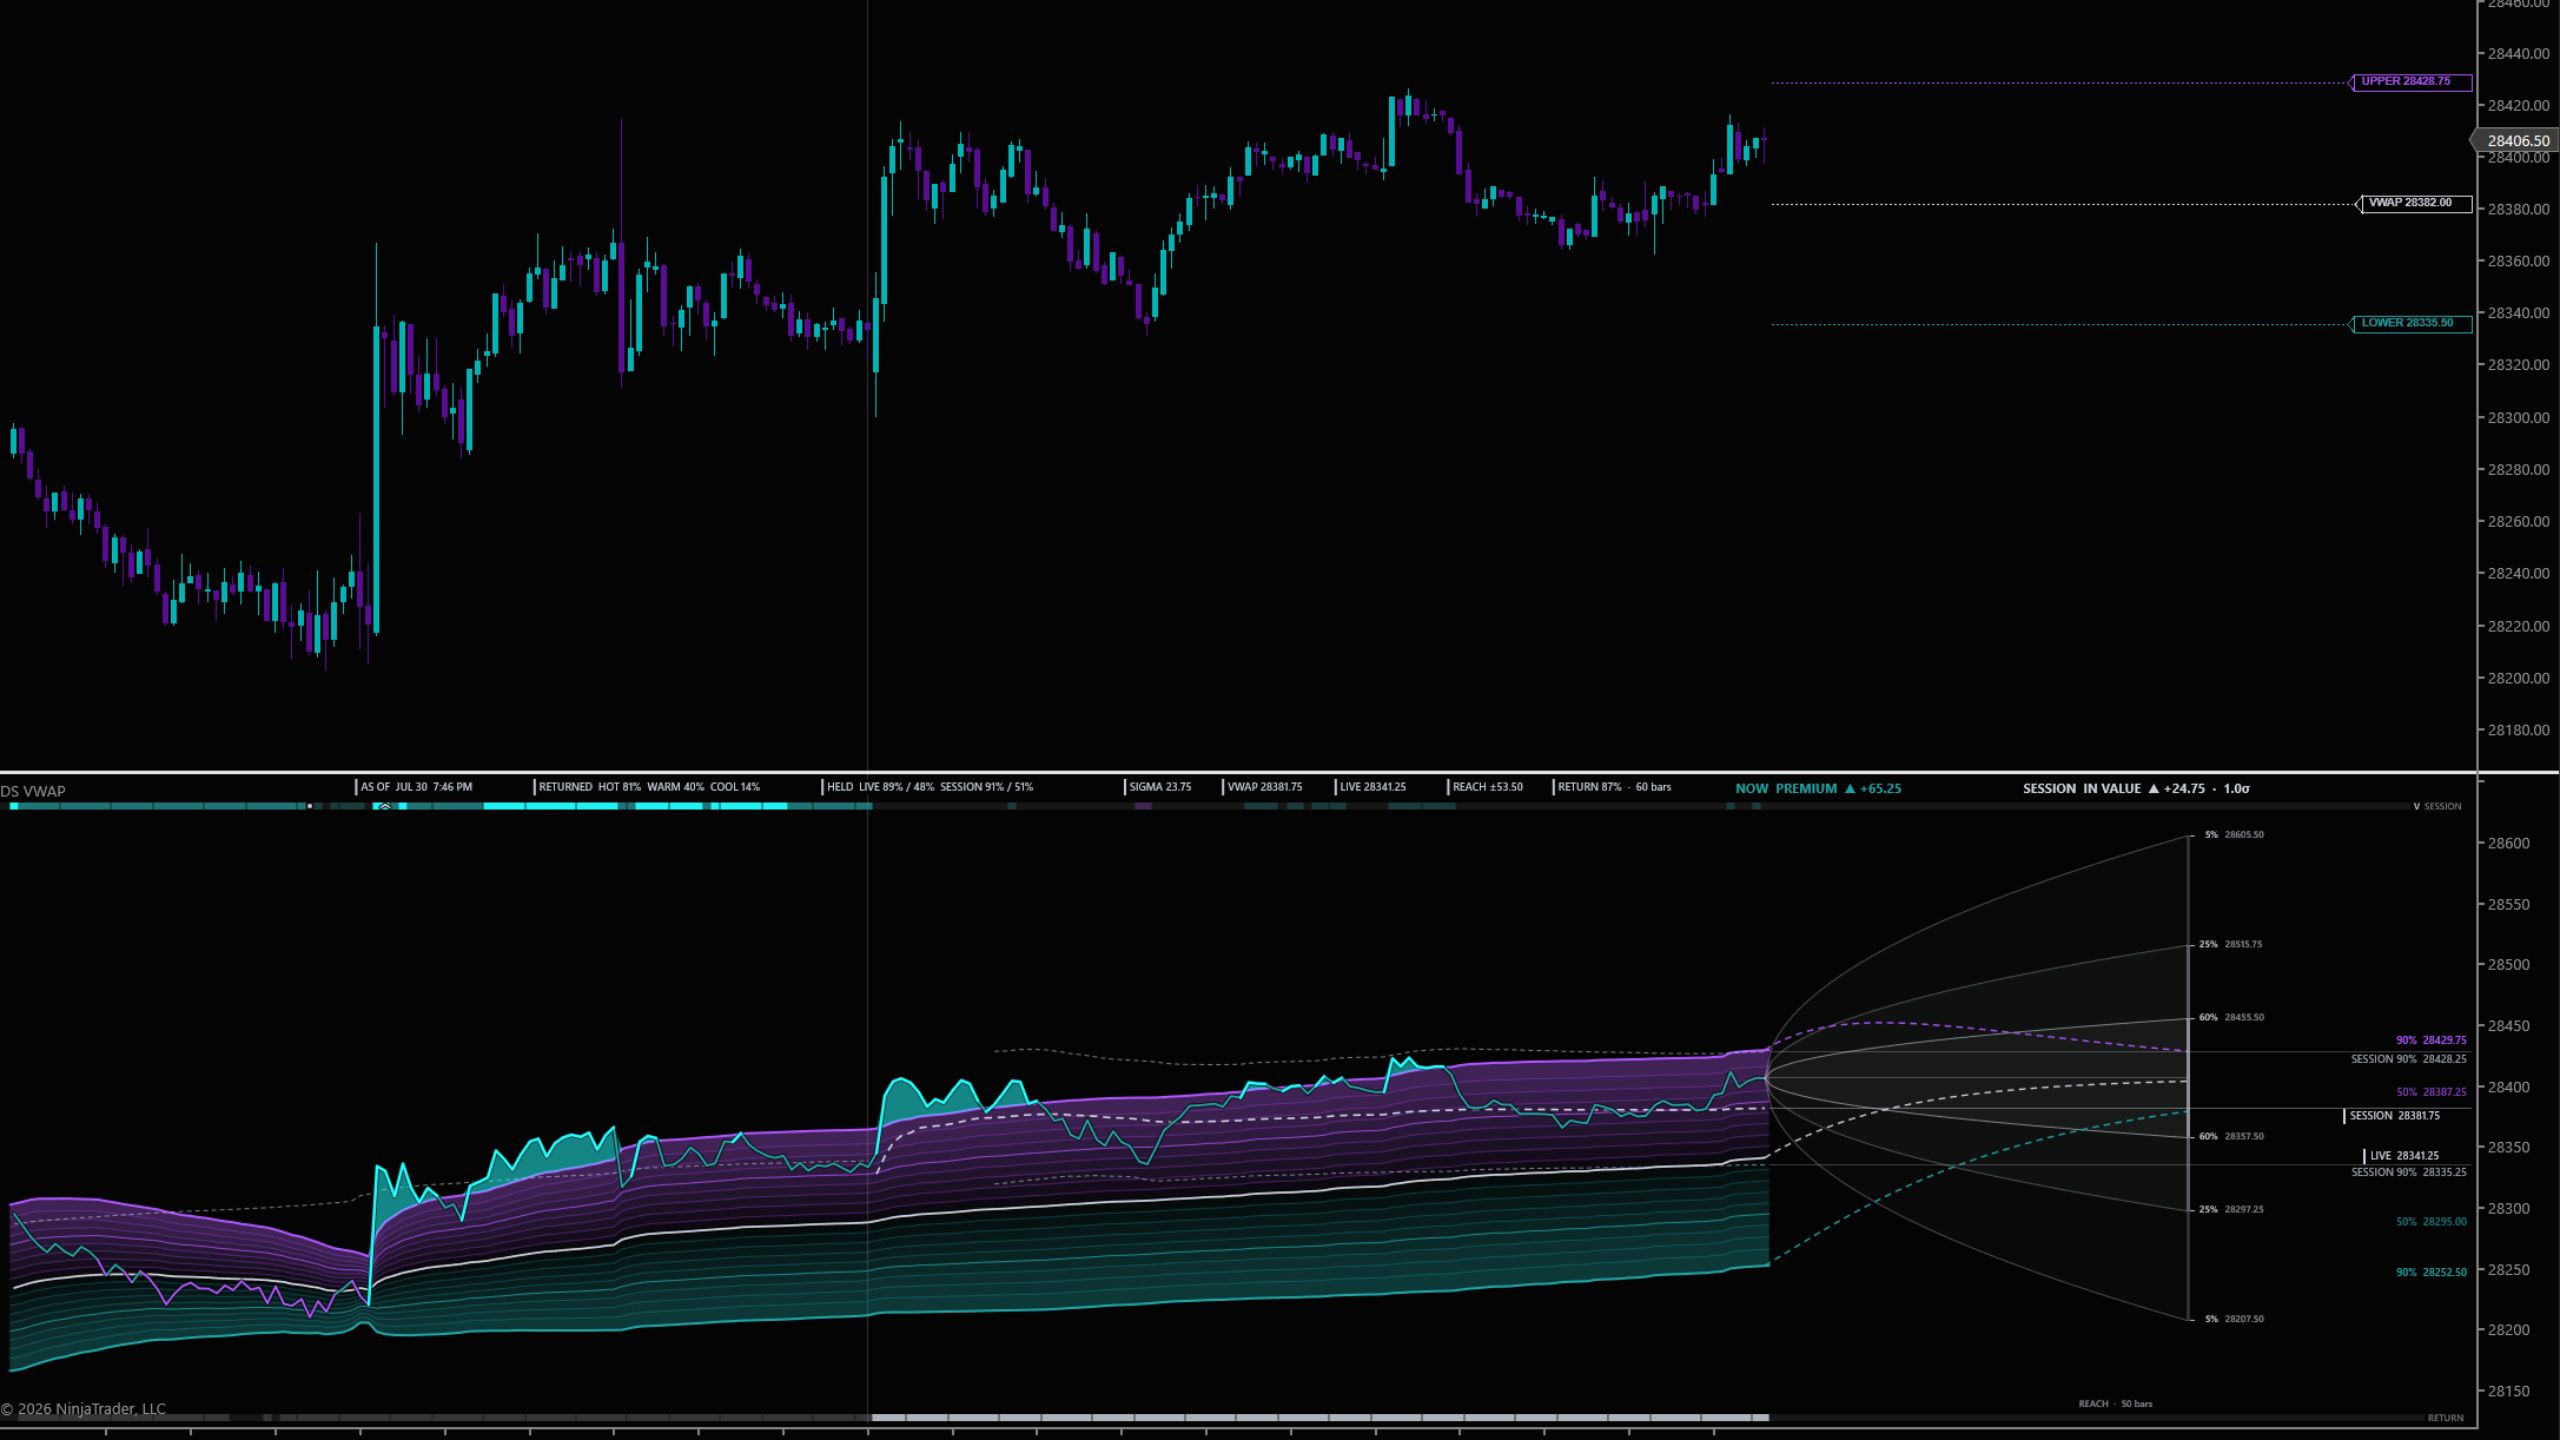
Task: Click the purple 90% 28429.75 label
Action: pyautogui.click(x=2431, y=1040)
